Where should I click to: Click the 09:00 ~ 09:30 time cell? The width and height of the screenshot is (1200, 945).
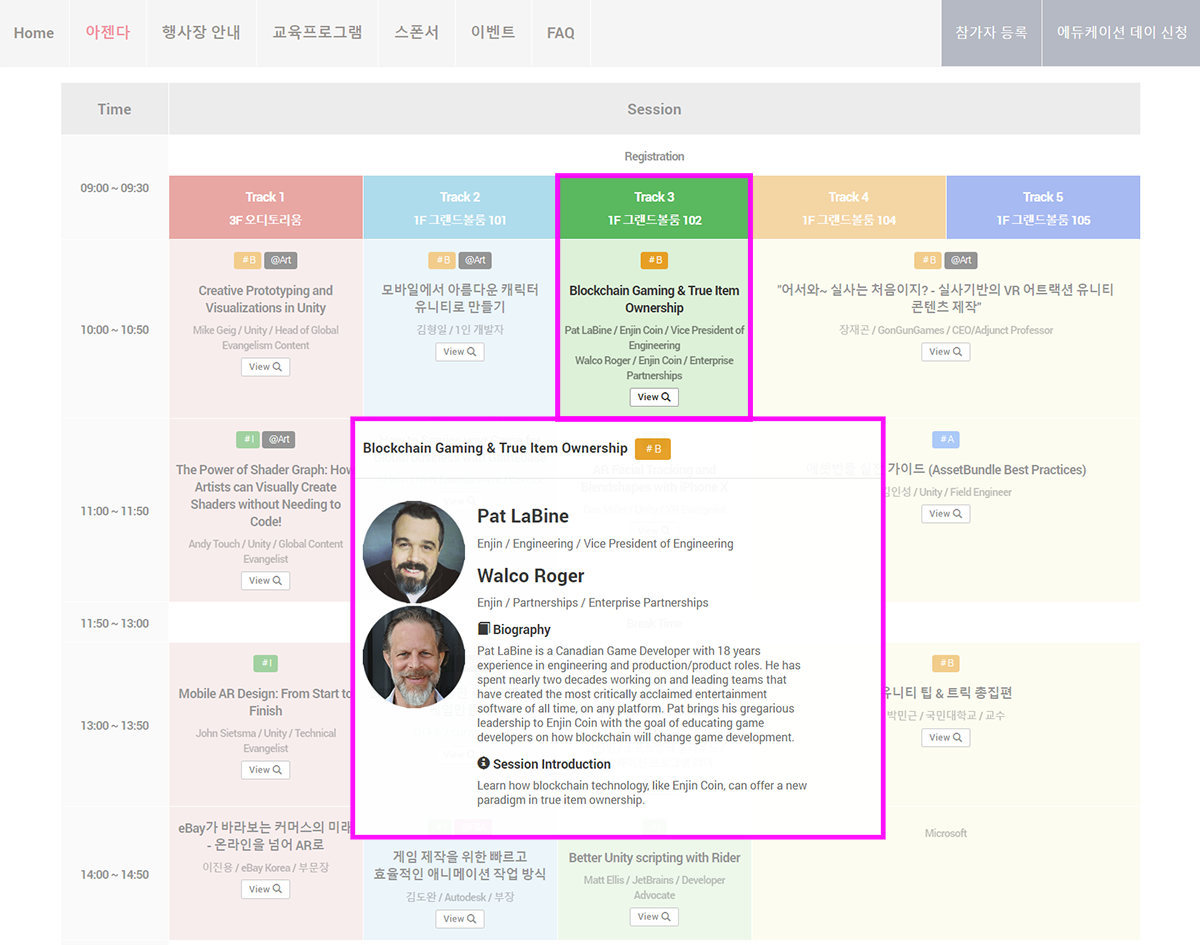pos(114,188)
